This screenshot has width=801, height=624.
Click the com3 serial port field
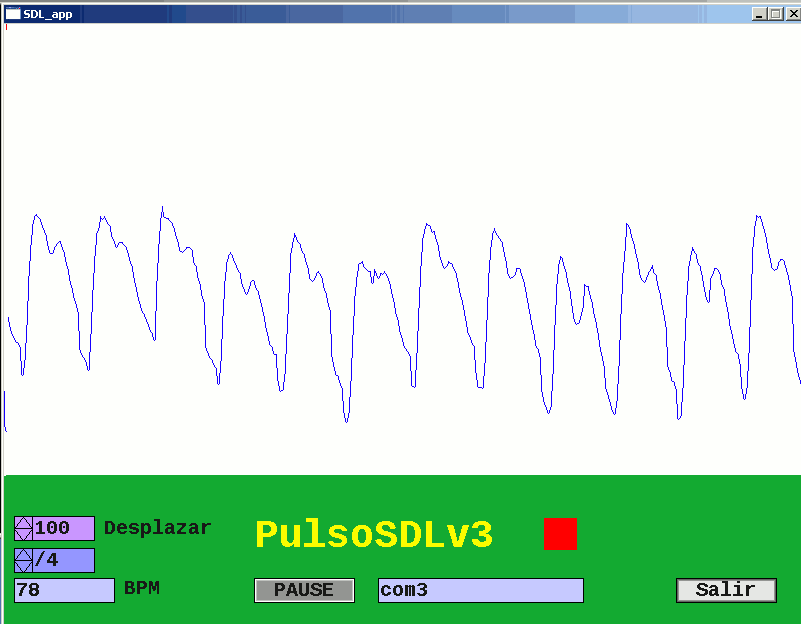point(481,590)
